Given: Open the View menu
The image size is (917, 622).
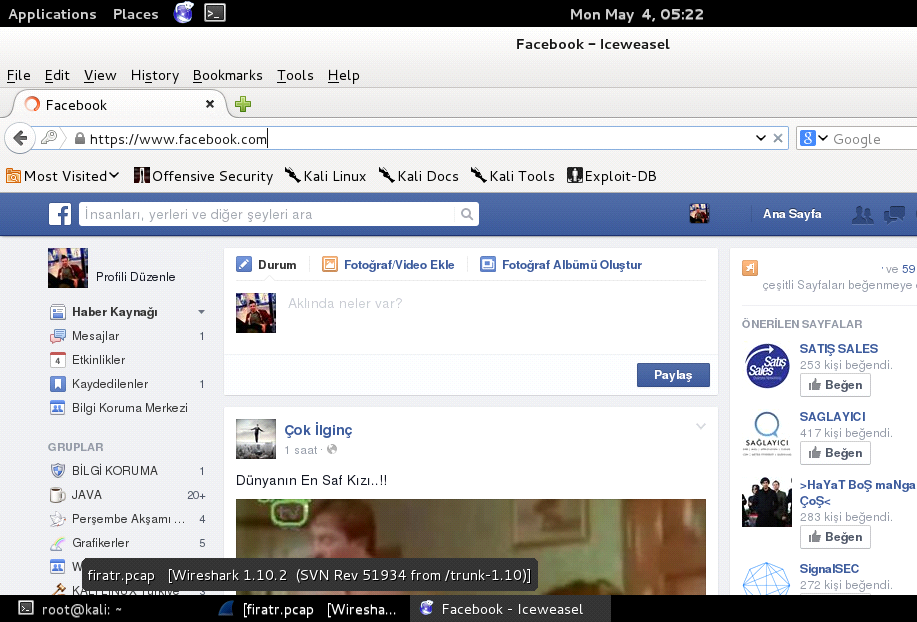Looking at the screenshot, I should 100,75.
